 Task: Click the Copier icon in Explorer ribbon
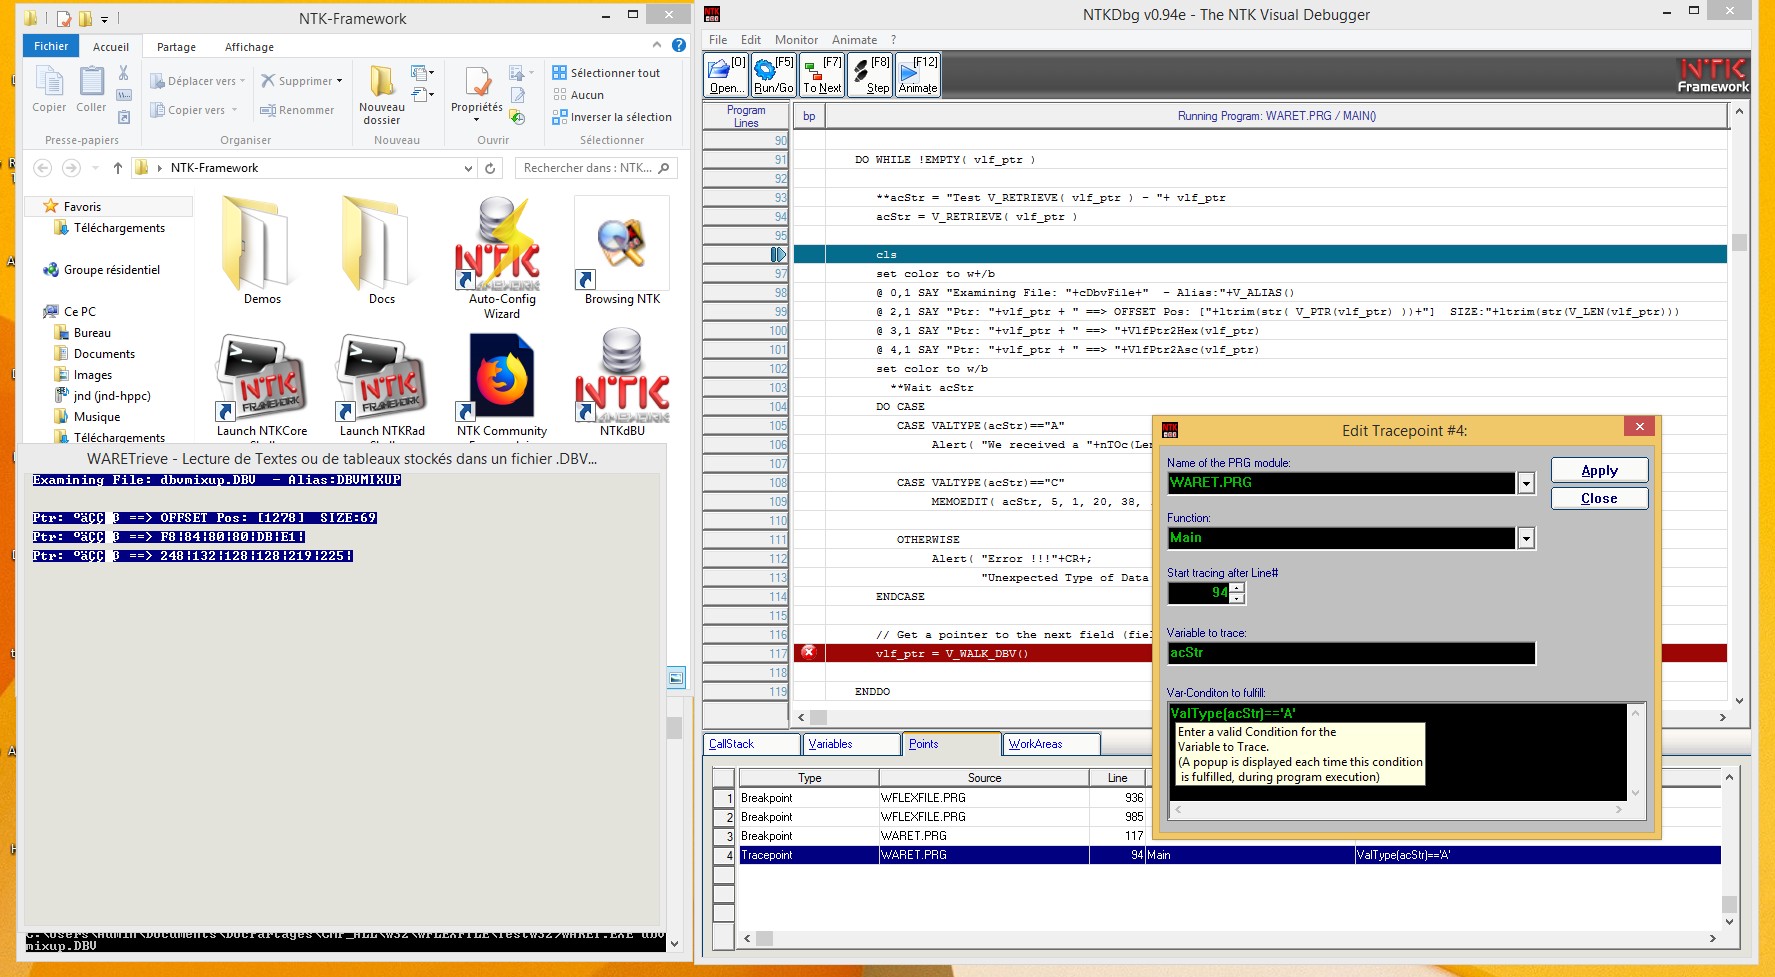(49, 89)
